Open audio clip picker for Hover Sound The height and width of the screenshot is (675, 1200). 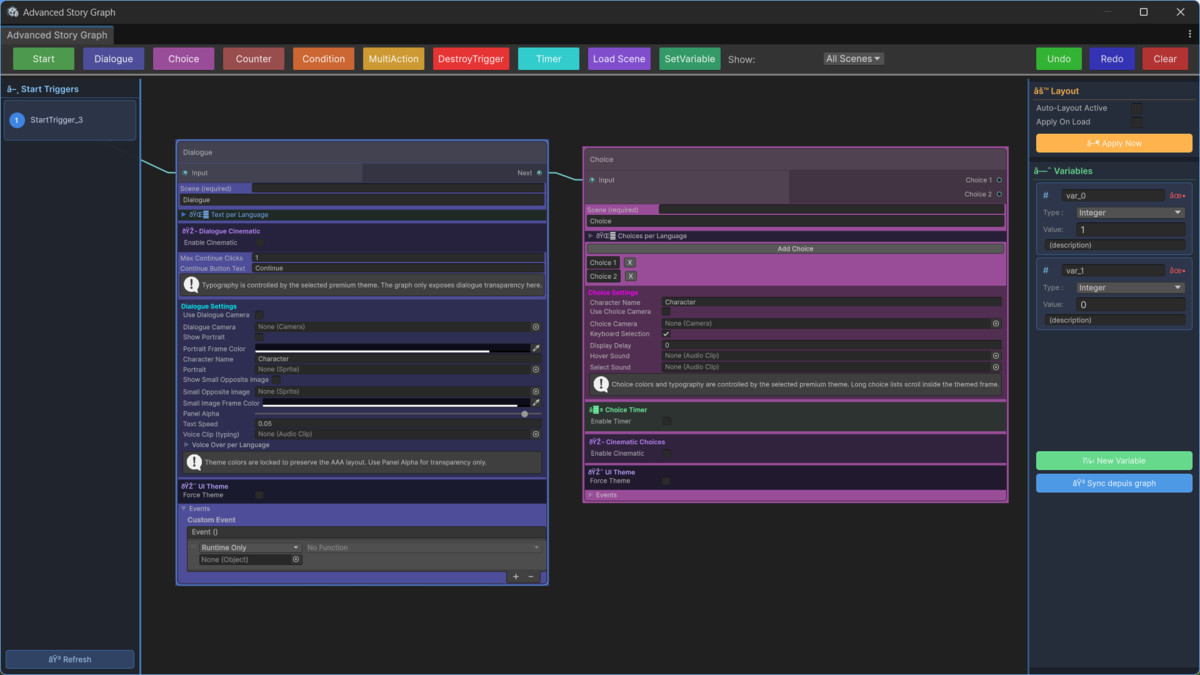(x=995, y=356)
